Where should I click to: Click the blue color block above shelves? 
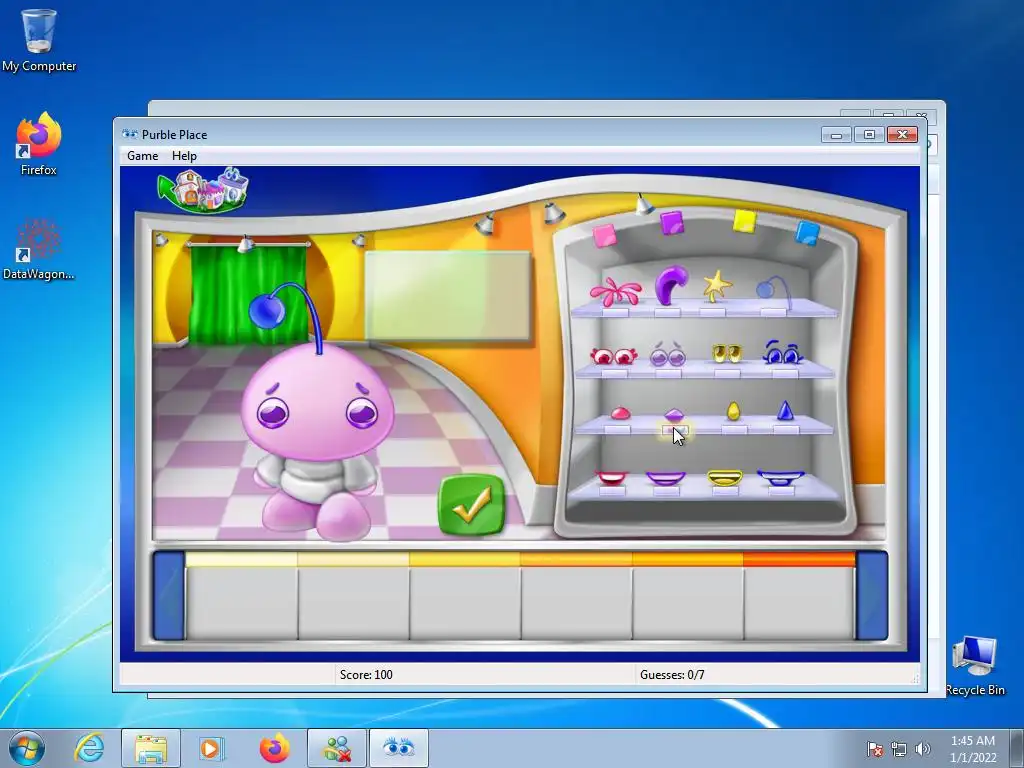point(807,232)
